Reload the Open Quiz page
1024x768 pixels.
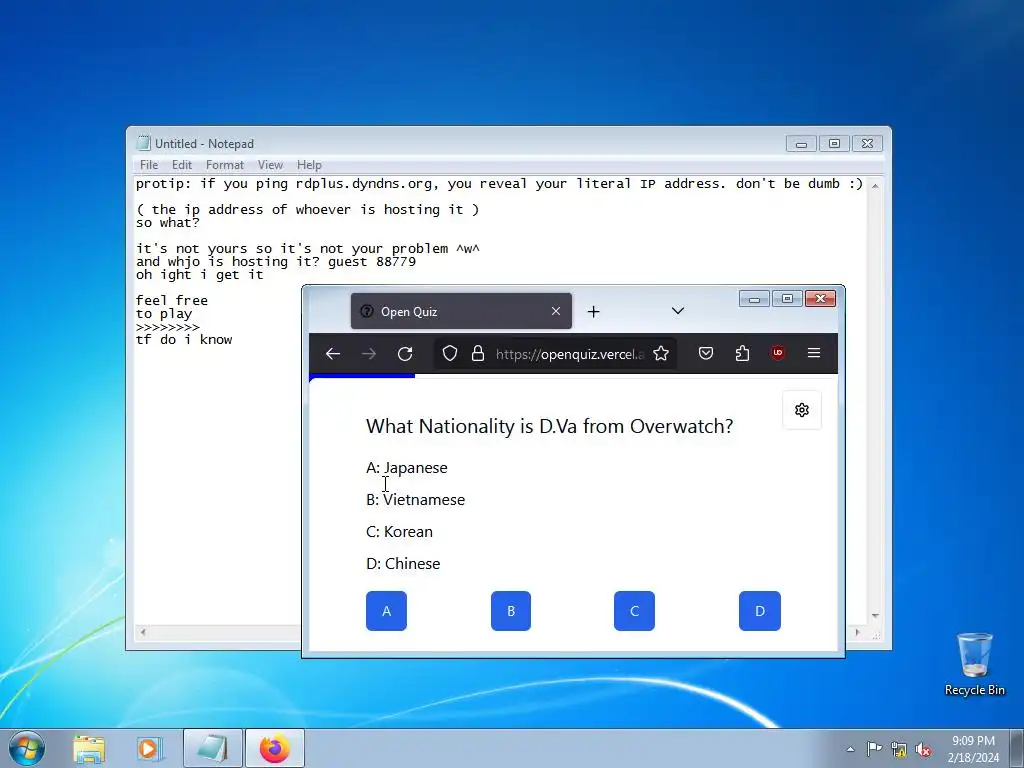[405, 354]
